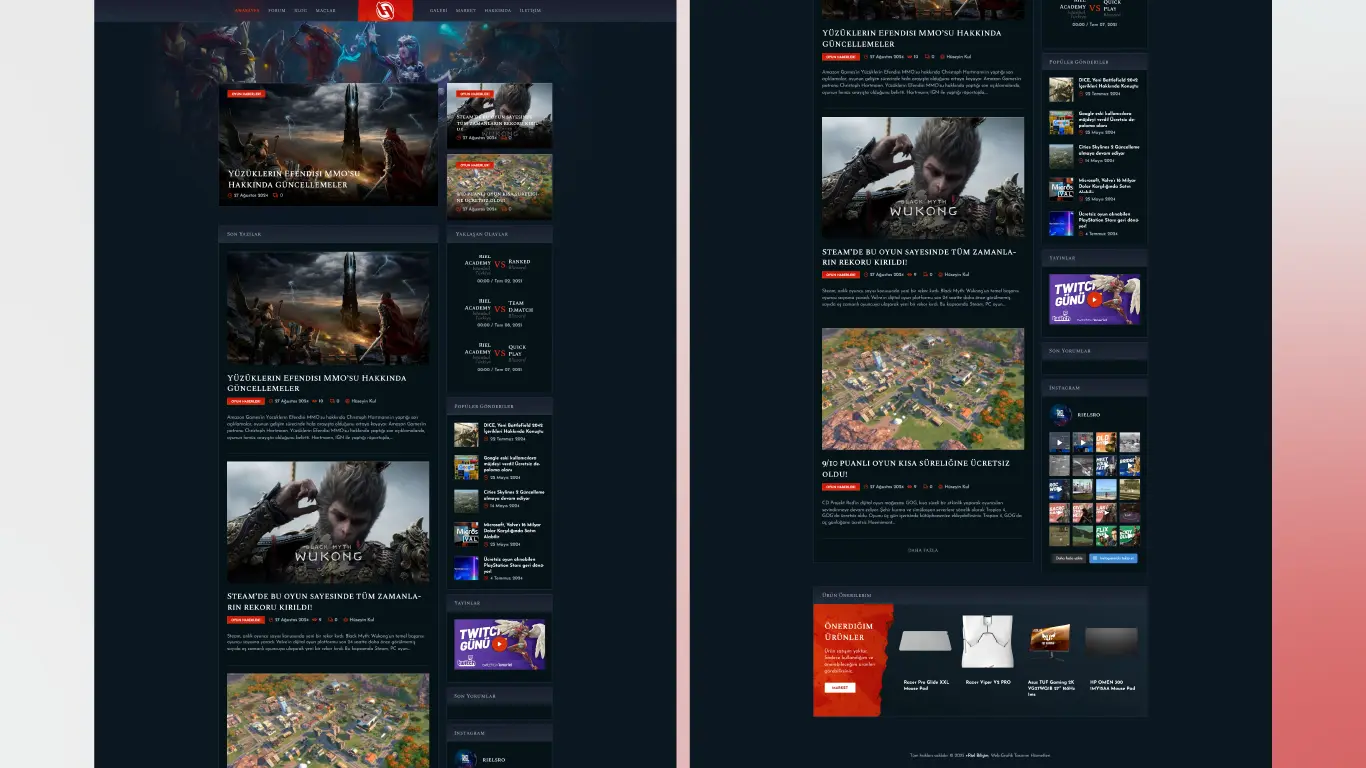Screen dimensions: 1366x768
Task: Click the date clock icon on the large hero card
Action: click(x=231, y=195)
